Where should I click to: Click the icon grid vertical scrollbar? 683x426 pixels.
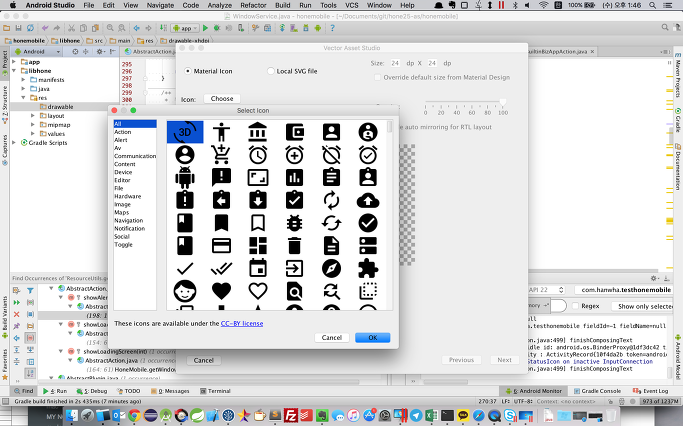tap(389, 127)
